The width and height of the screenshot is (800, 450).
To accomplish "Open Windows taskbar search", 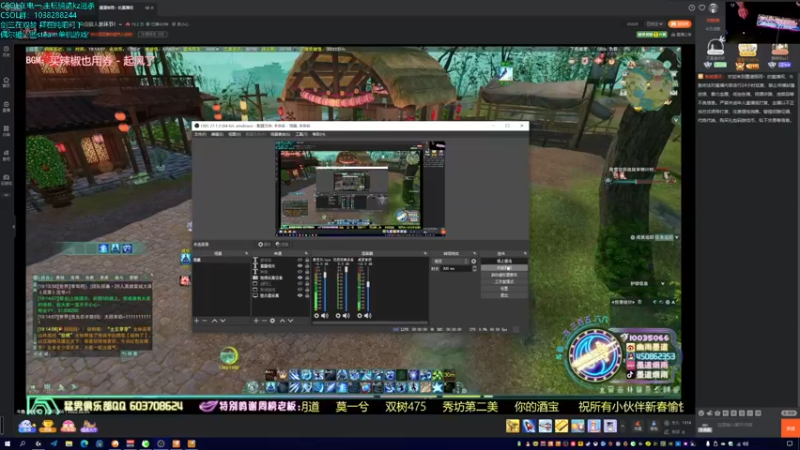I will (x=22, y=444).
